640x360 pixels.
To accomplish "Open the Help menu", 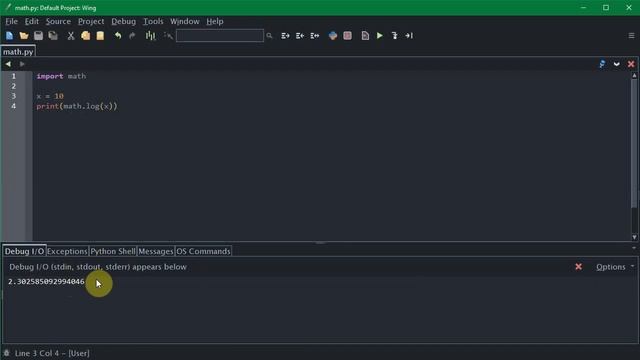I will (215, 21).
